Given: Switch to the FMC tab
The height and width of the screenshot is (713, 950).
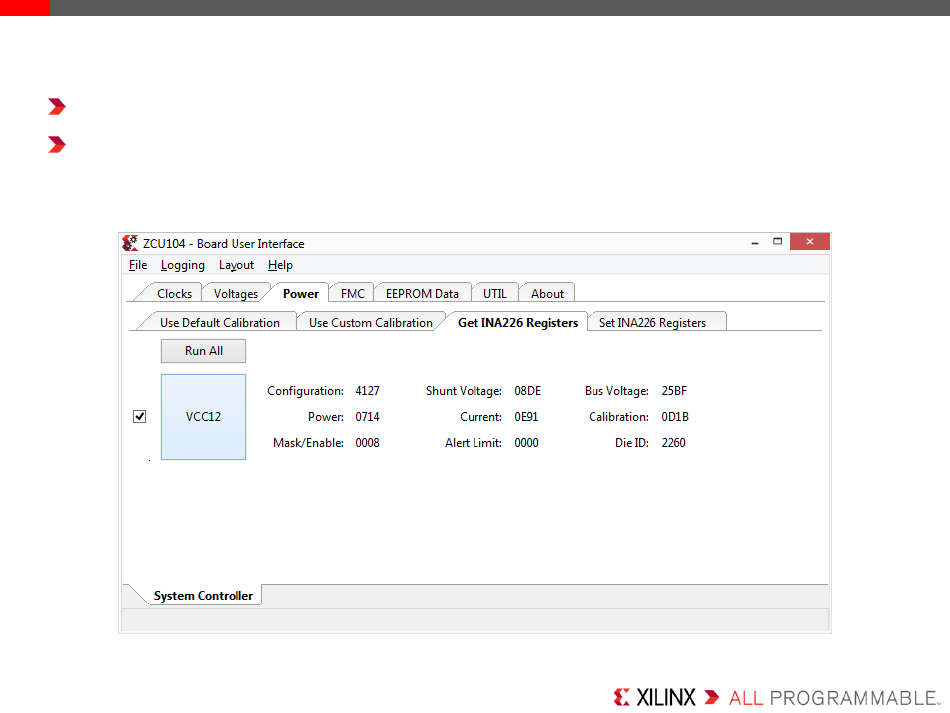Looking at the screenshot, I should coord(353,293).
